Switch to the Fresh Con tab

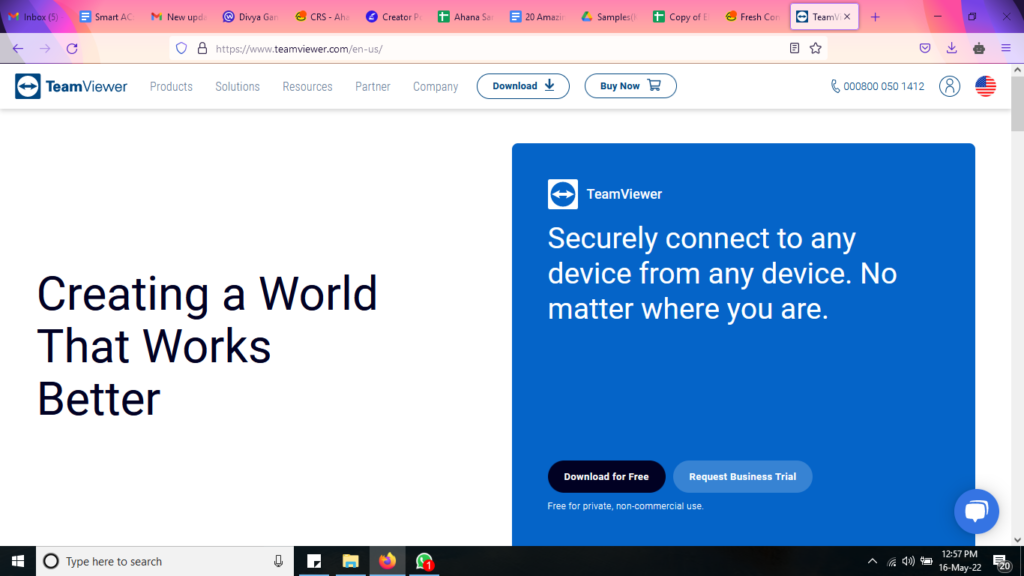752,17
